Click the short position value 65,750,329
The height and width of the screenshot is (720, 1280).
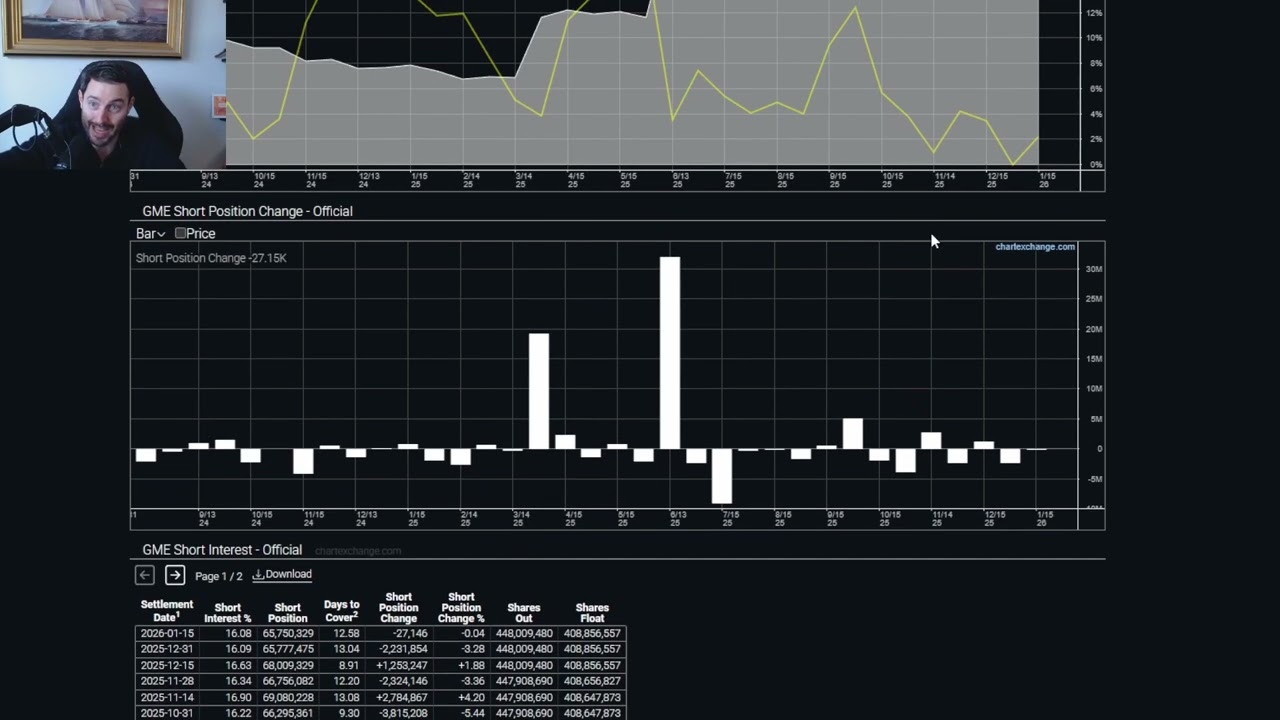(x=288, y=633)
